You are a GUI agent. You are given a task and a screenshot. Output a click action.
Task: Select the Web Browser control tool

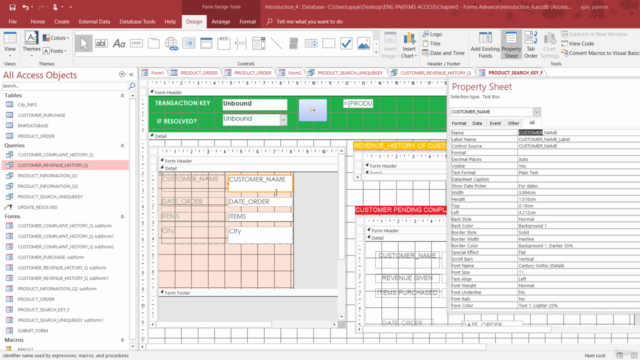(189, 43)
